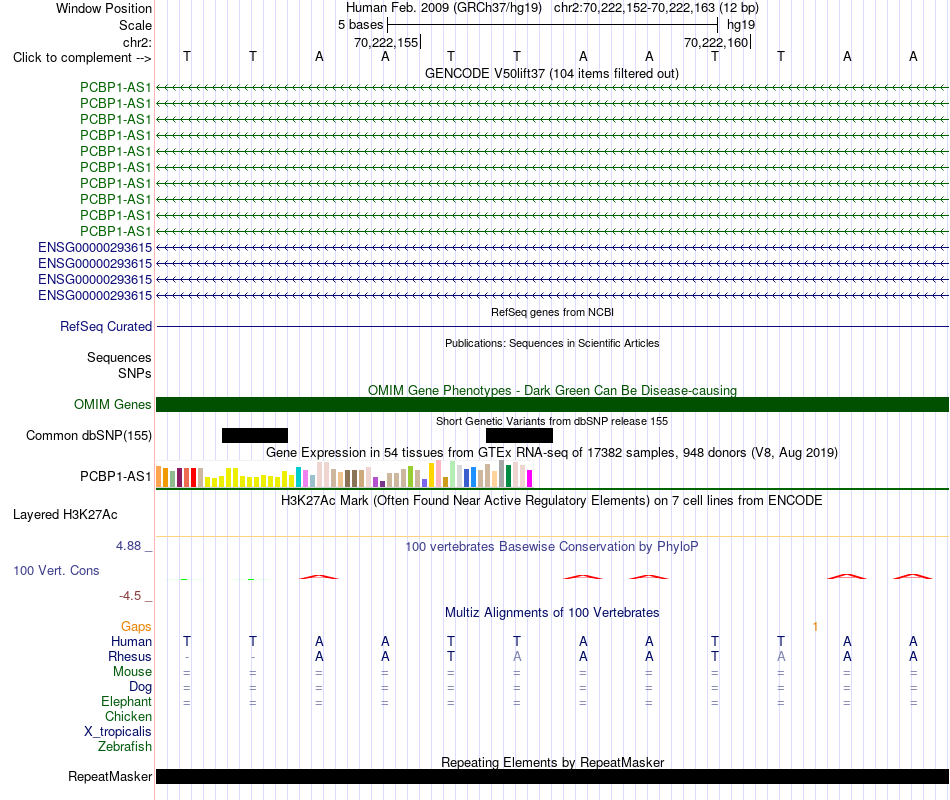Click the dark green OMIM Genes bar

point(552,404)
